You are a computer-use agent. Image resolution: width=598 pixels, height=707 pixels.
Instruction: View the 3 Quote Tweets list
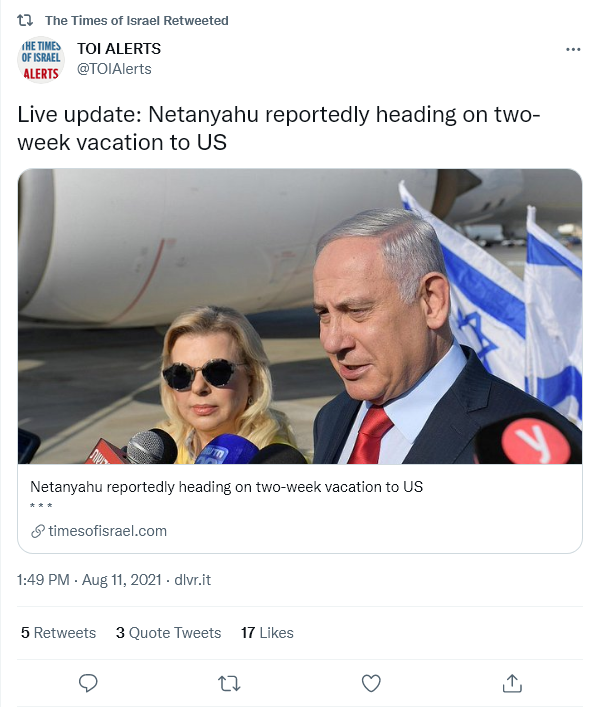pos(169,633)
